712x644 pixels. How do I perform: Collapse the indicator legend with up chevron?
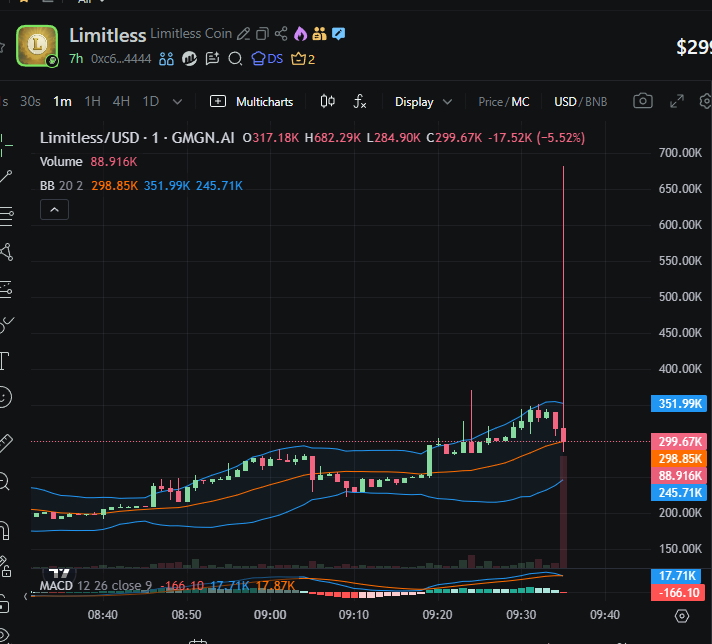point(54,209)
